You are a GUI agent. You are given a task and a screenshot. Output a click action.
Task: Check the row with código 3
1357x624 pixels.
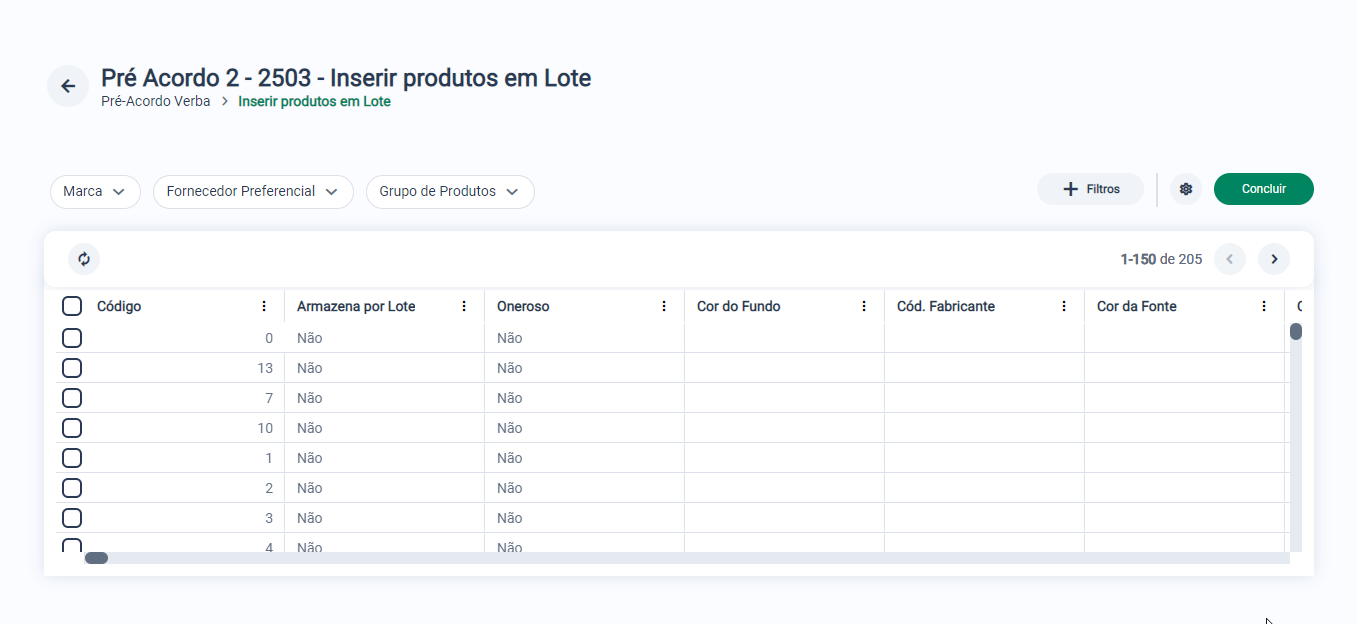pyautogui.click(x=72, y=518)
